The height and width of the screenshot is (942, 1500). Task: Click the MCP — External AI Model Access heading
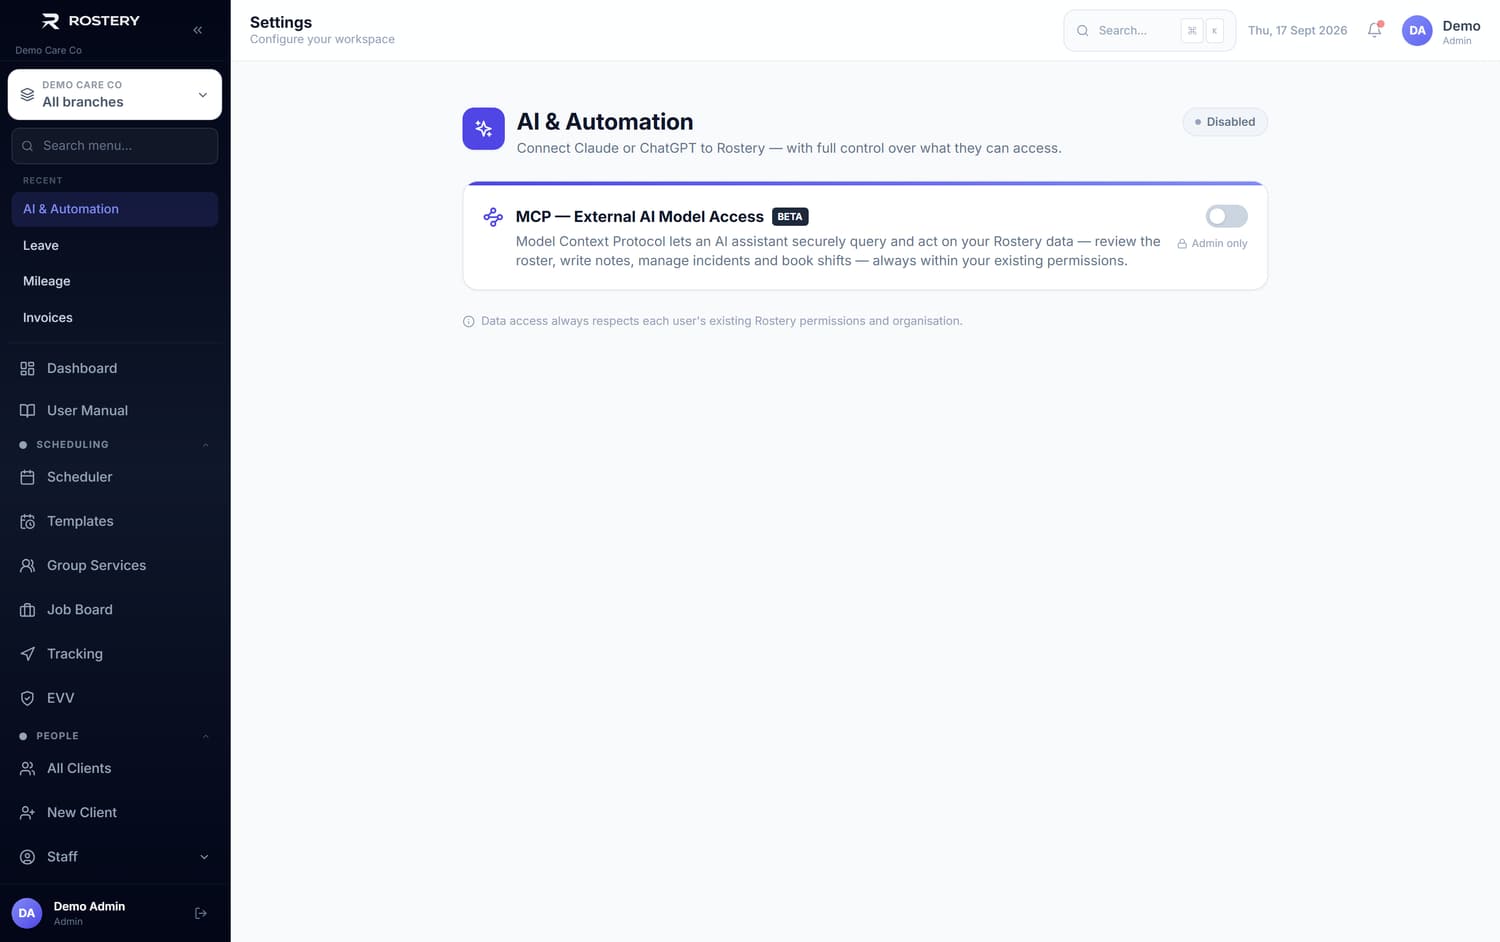pos(640,217)
